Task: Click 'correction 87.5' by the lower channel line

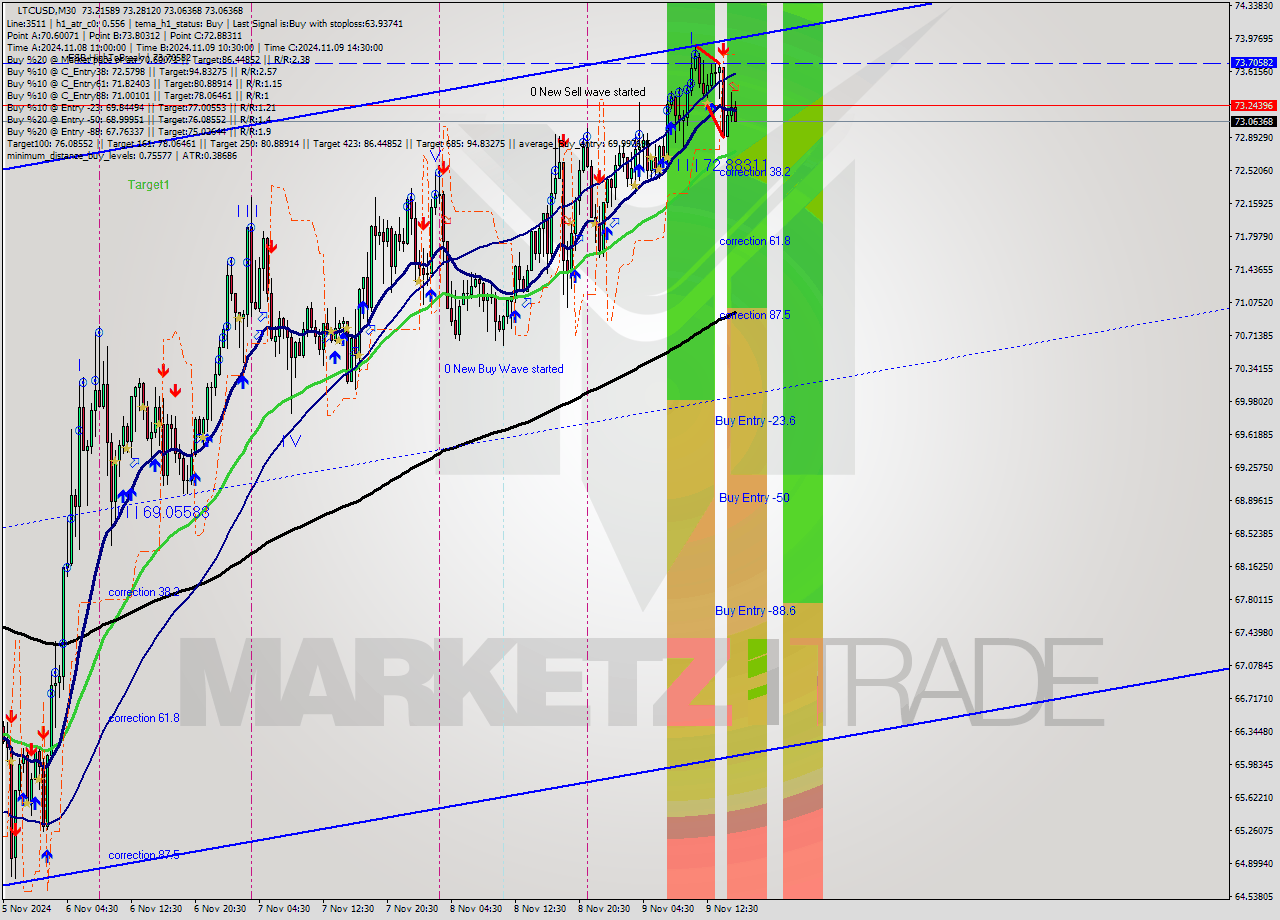Action: pos(144,856)
